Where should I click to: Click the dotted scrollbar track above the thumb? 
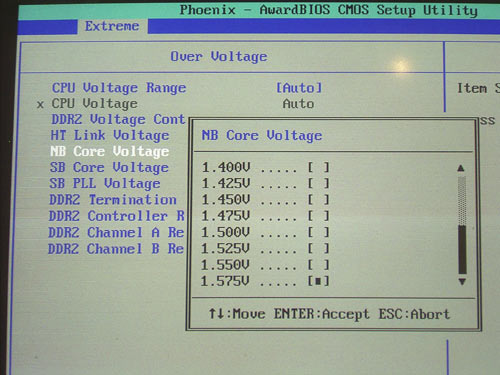[462, 201]
